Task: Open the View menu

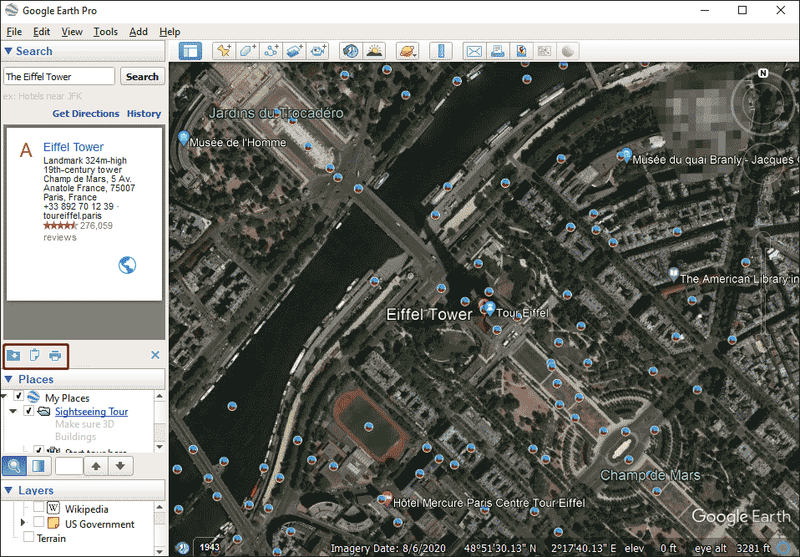Action: (72, 32)
